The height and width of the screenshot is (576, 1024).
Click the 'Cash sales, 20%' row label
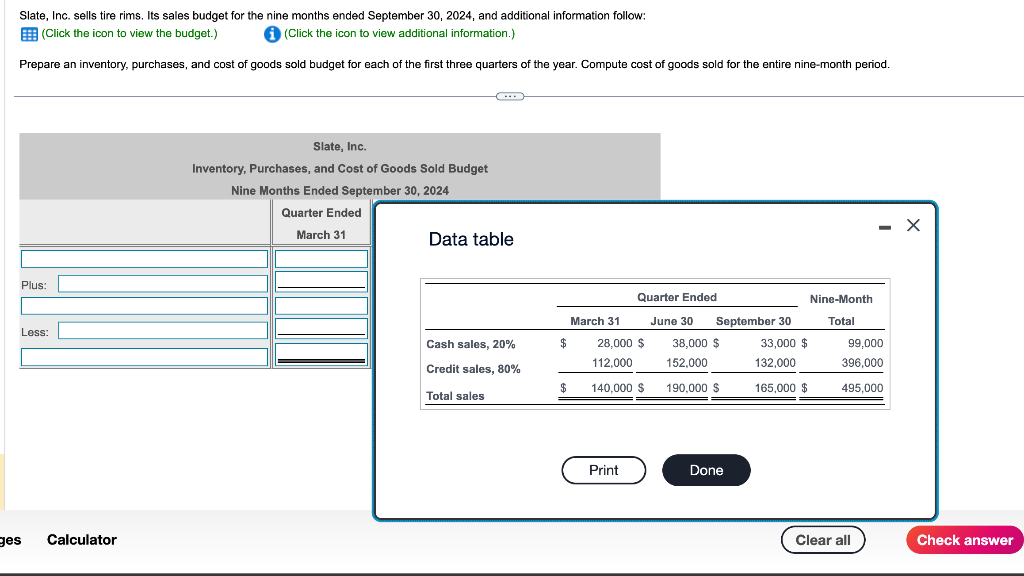(470, 344)
